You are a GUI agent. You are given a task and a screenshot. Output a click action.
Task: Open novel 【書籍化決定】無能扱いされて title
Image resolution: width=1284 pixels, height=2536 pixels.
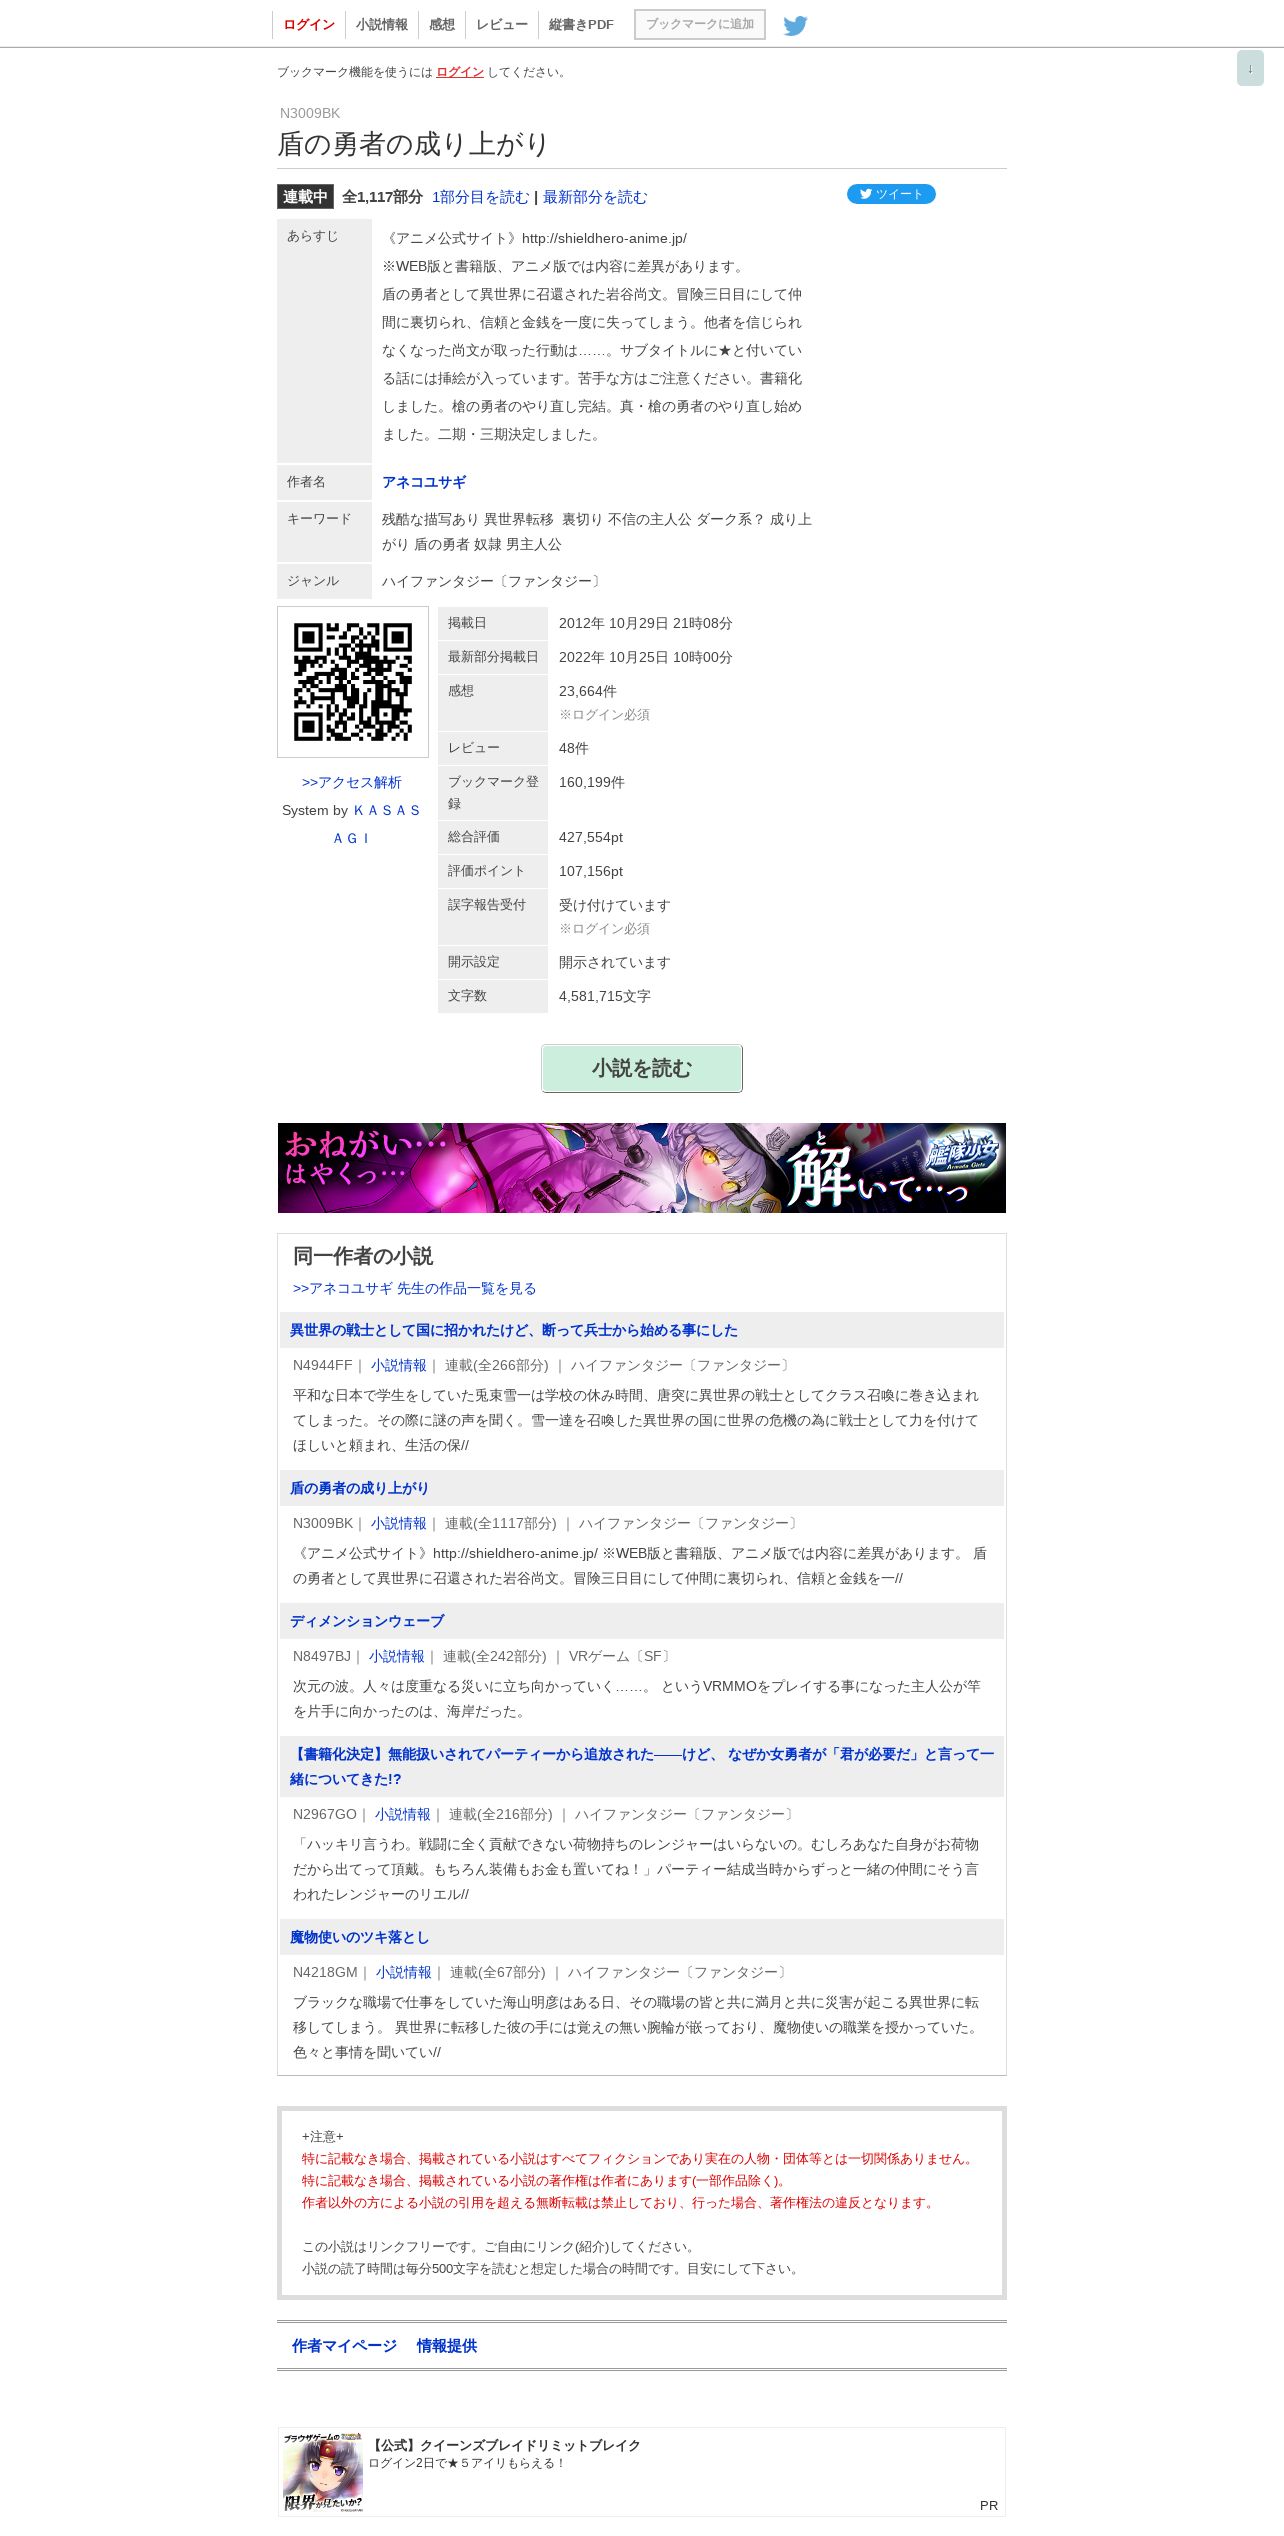[642, 1766]
